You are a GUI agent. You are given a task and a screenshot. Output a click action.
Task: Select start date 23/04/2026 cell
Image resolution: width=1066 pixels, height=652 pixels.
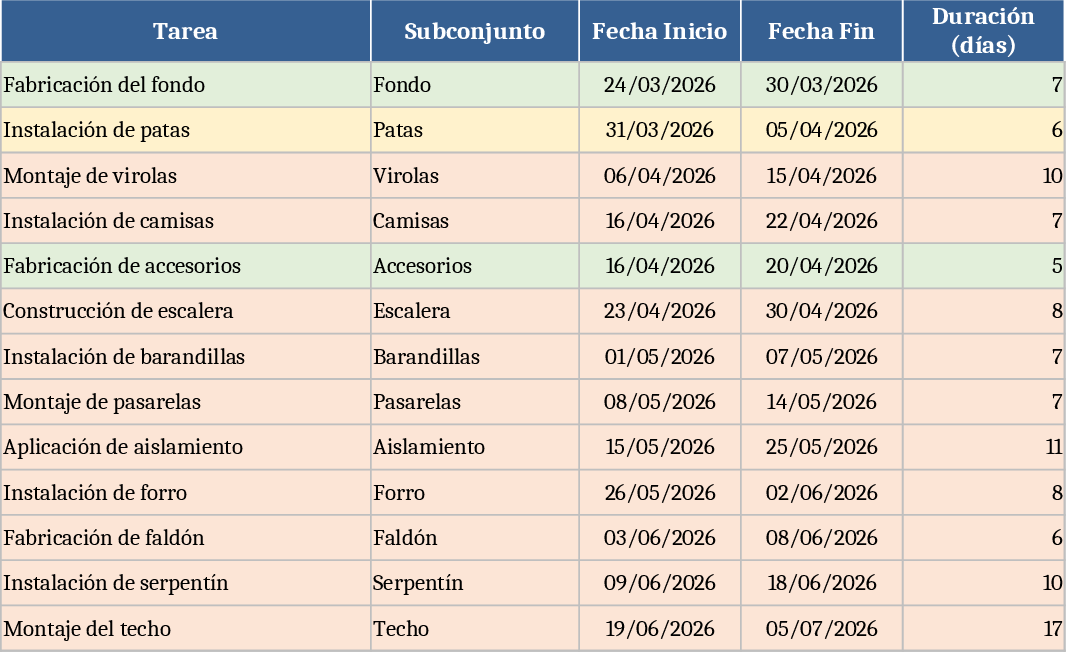[x=660, y=311]
